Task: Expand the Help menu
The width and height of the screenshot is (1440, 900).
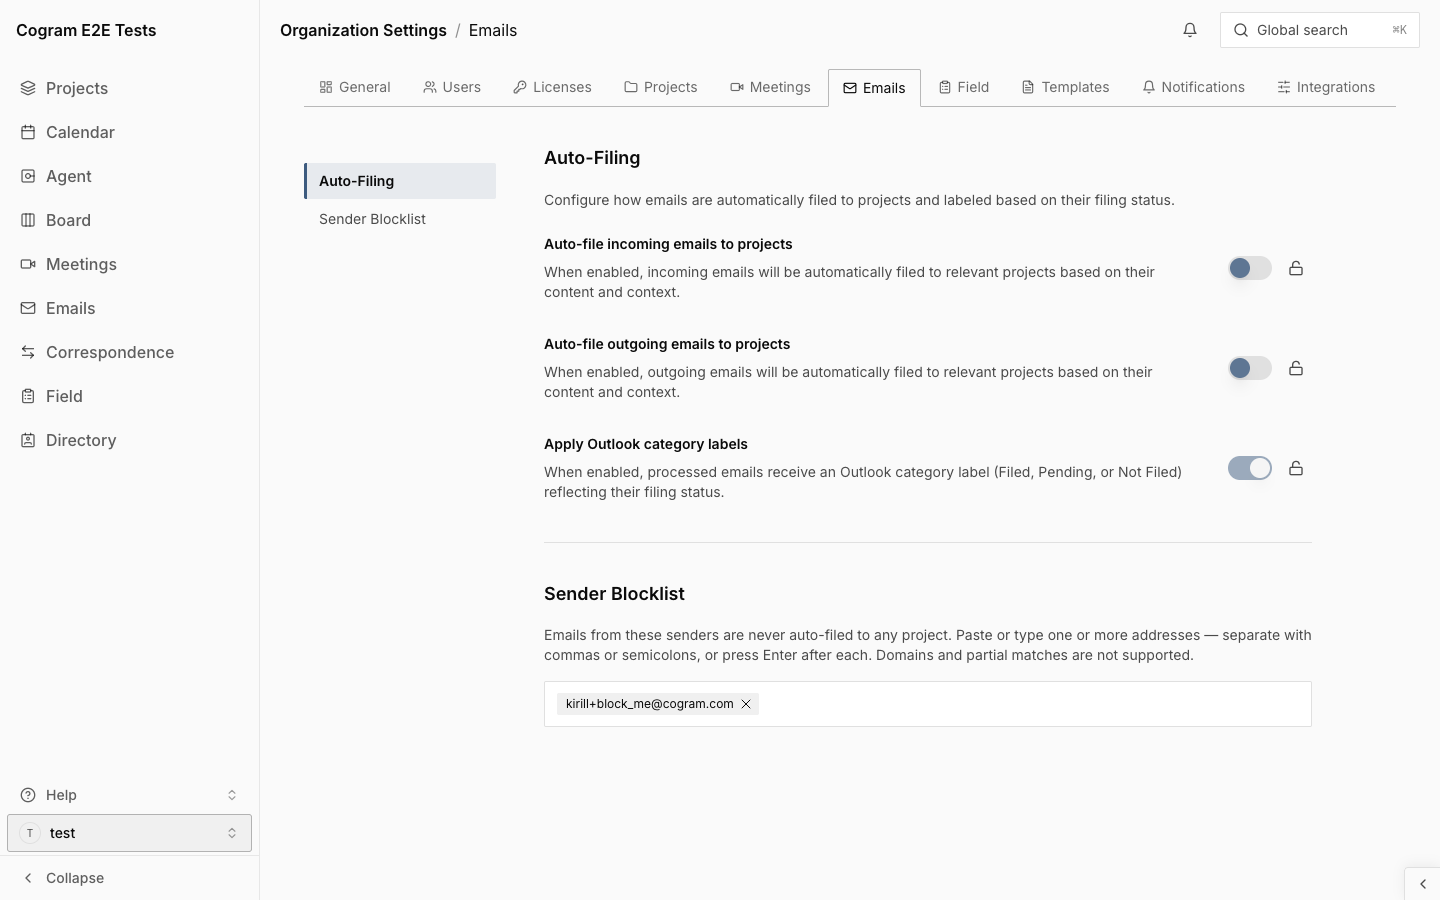Action: click(130, 795)
